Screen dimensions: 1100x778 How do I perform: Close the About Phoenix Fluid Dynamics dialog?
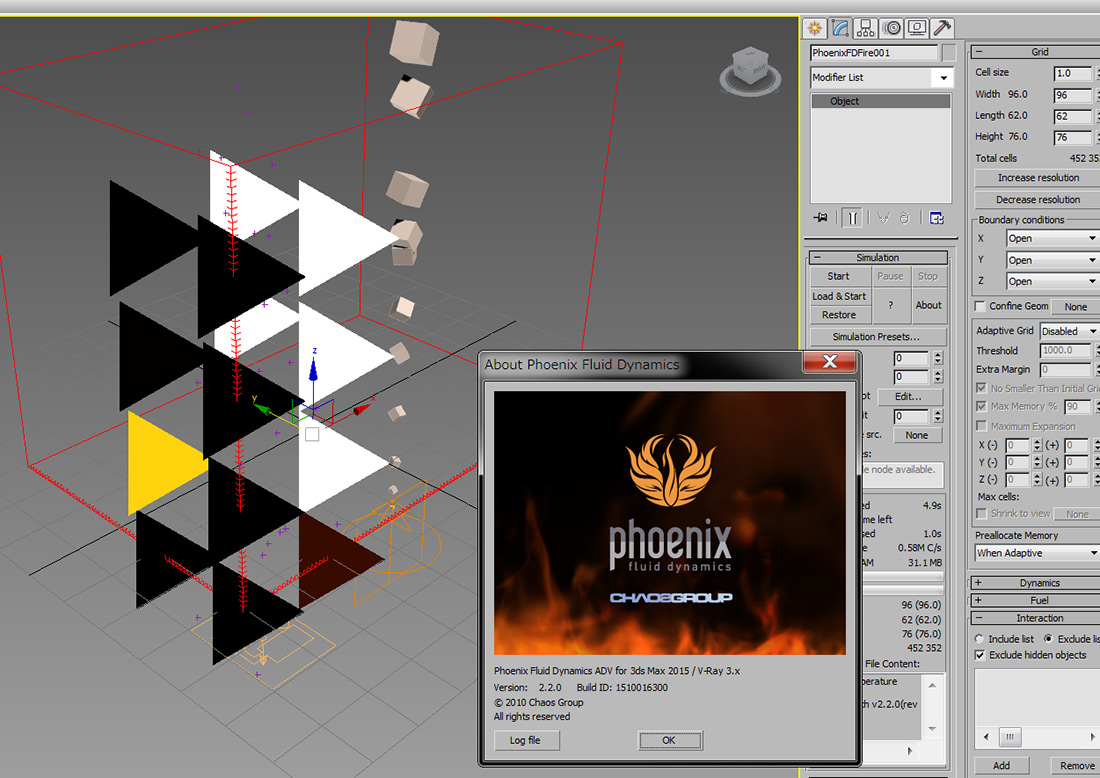click(x=830, y=361)
